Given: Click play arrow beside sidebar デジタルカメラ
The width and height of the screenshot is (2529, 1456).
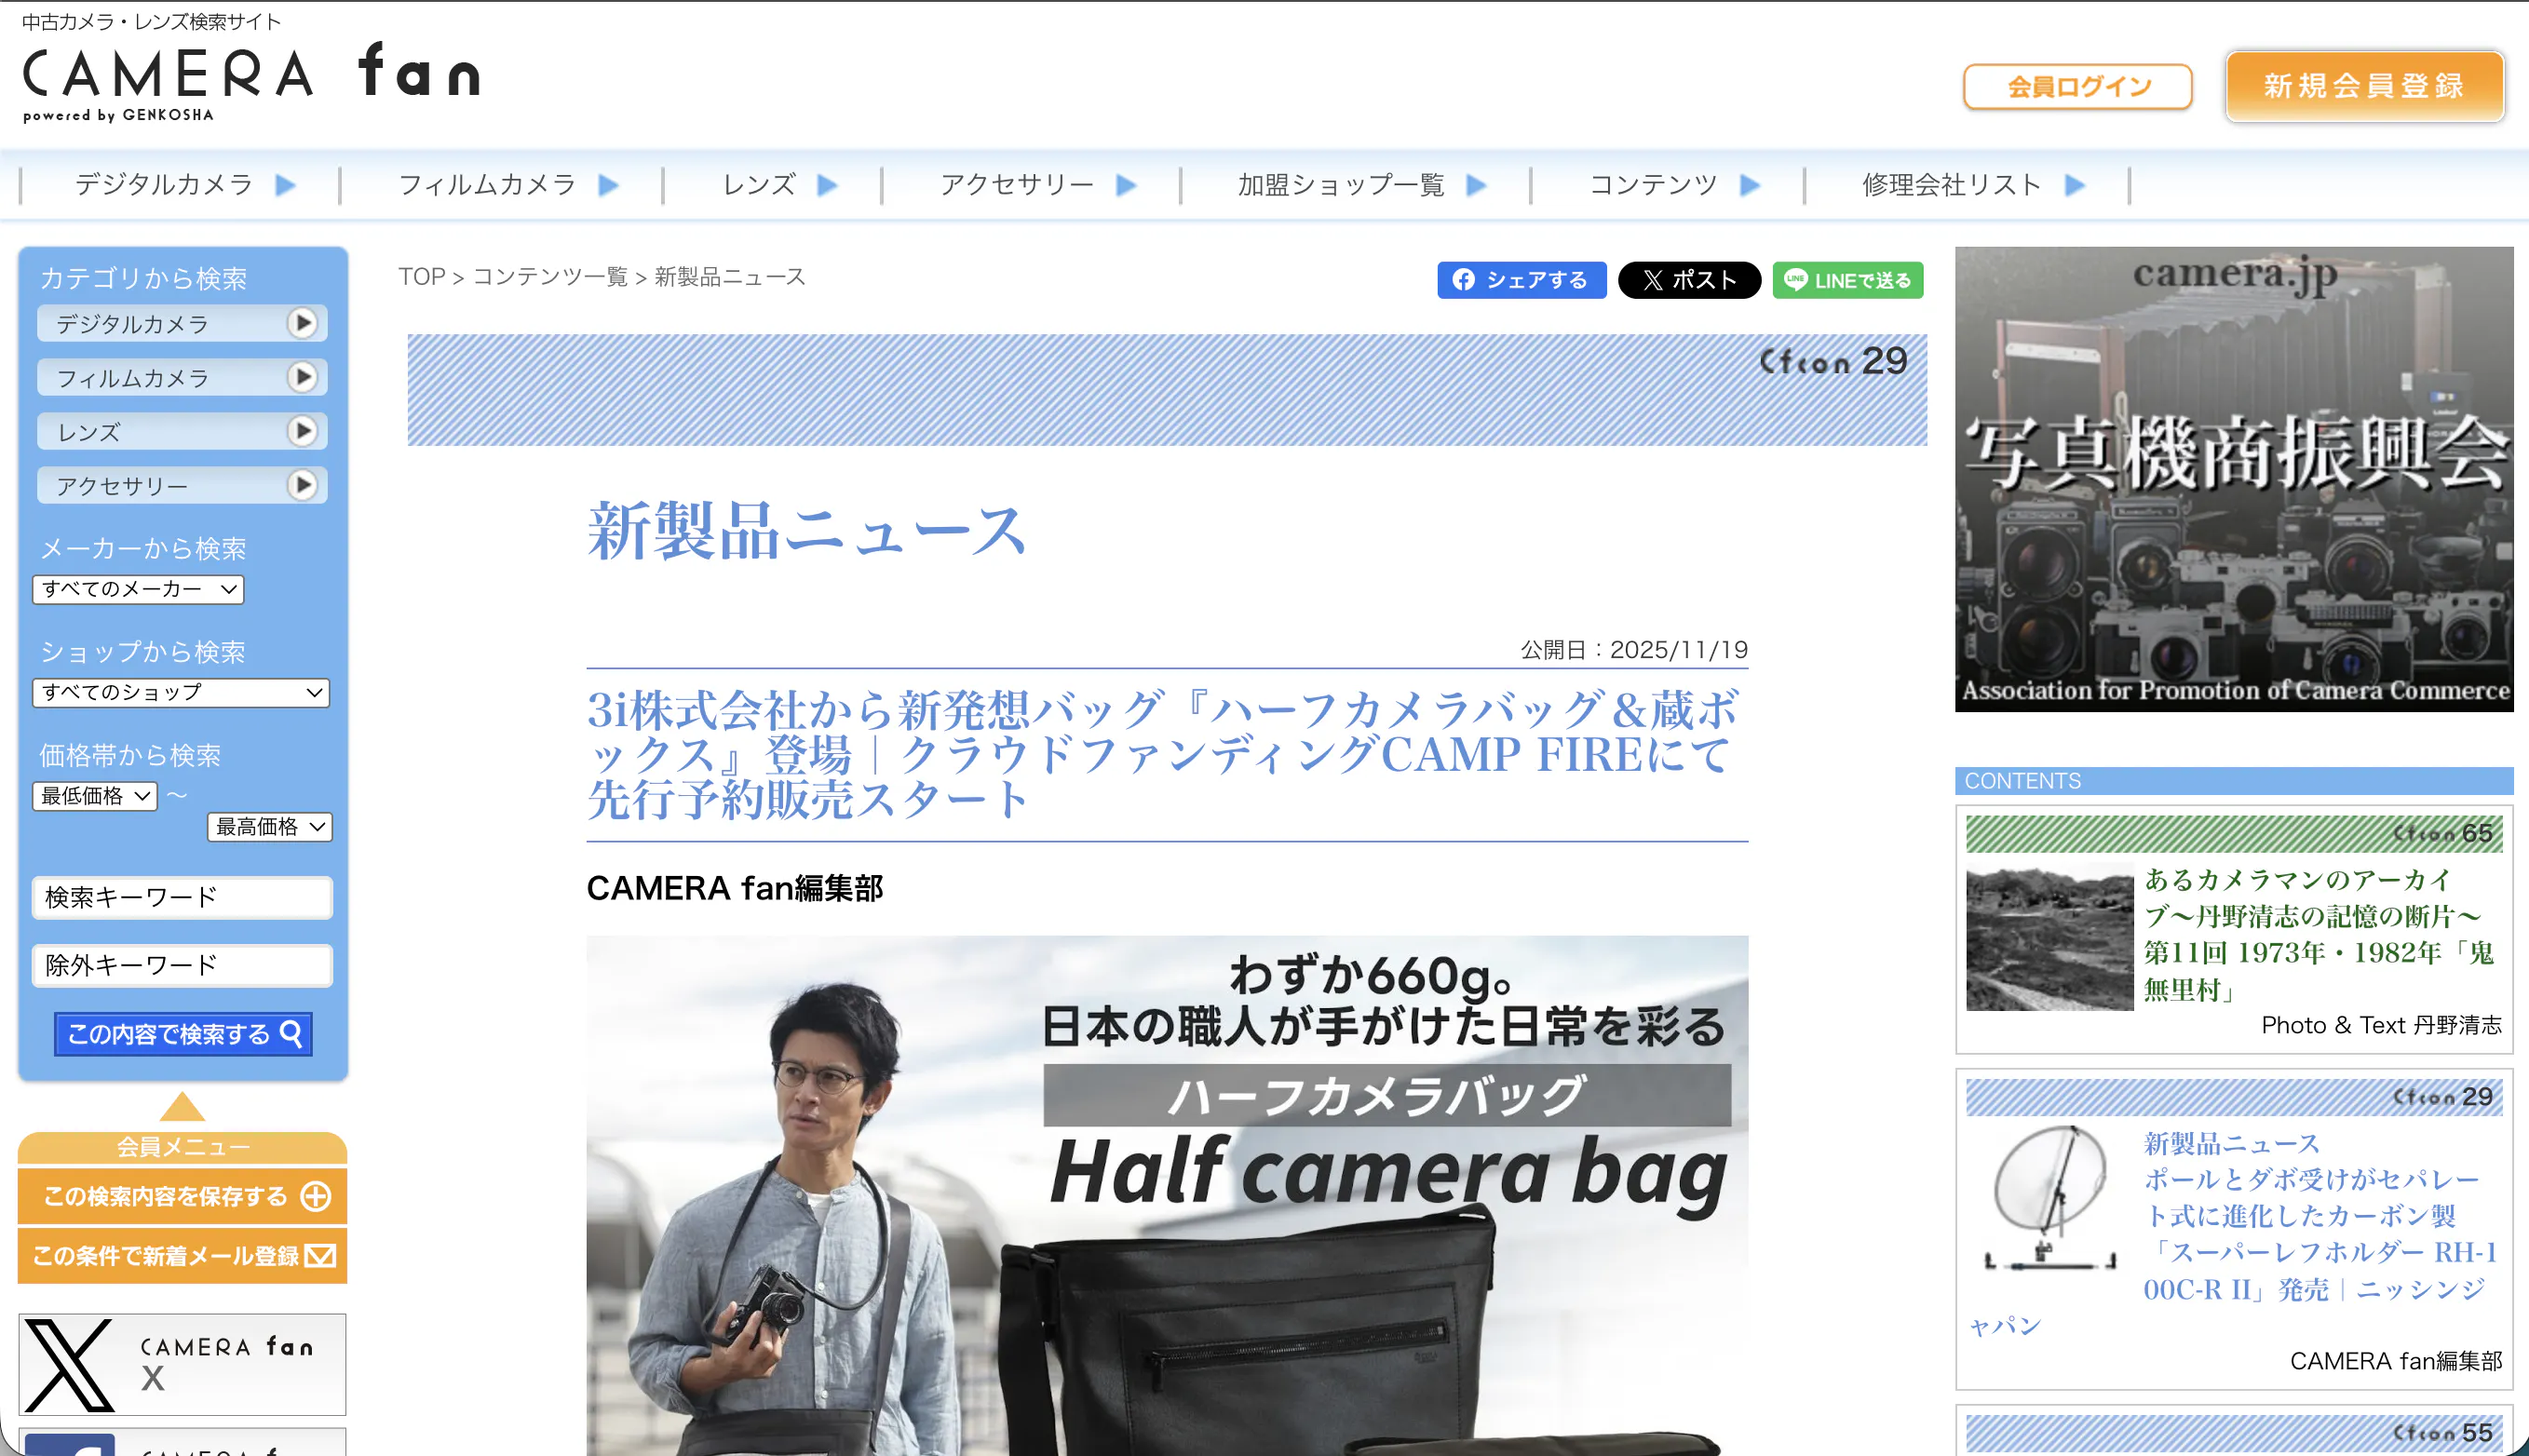Looking at the screenshot, I should [302, 323].
